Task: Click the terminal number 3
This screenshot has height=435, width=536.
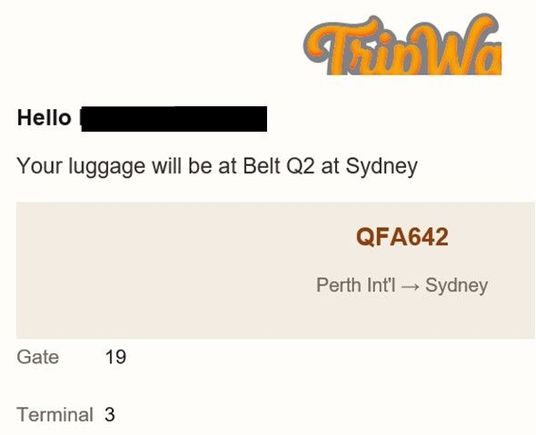Action: [109, 414]
